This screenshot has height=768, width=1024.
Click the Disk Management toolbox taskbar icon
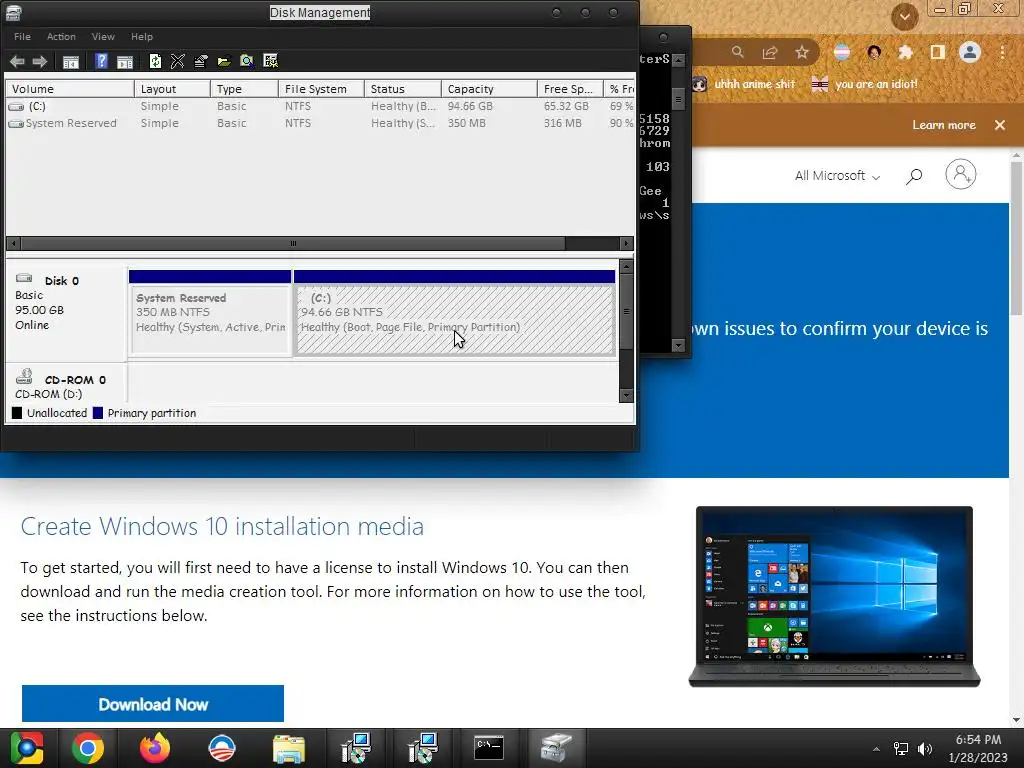[x=556, y=748]
